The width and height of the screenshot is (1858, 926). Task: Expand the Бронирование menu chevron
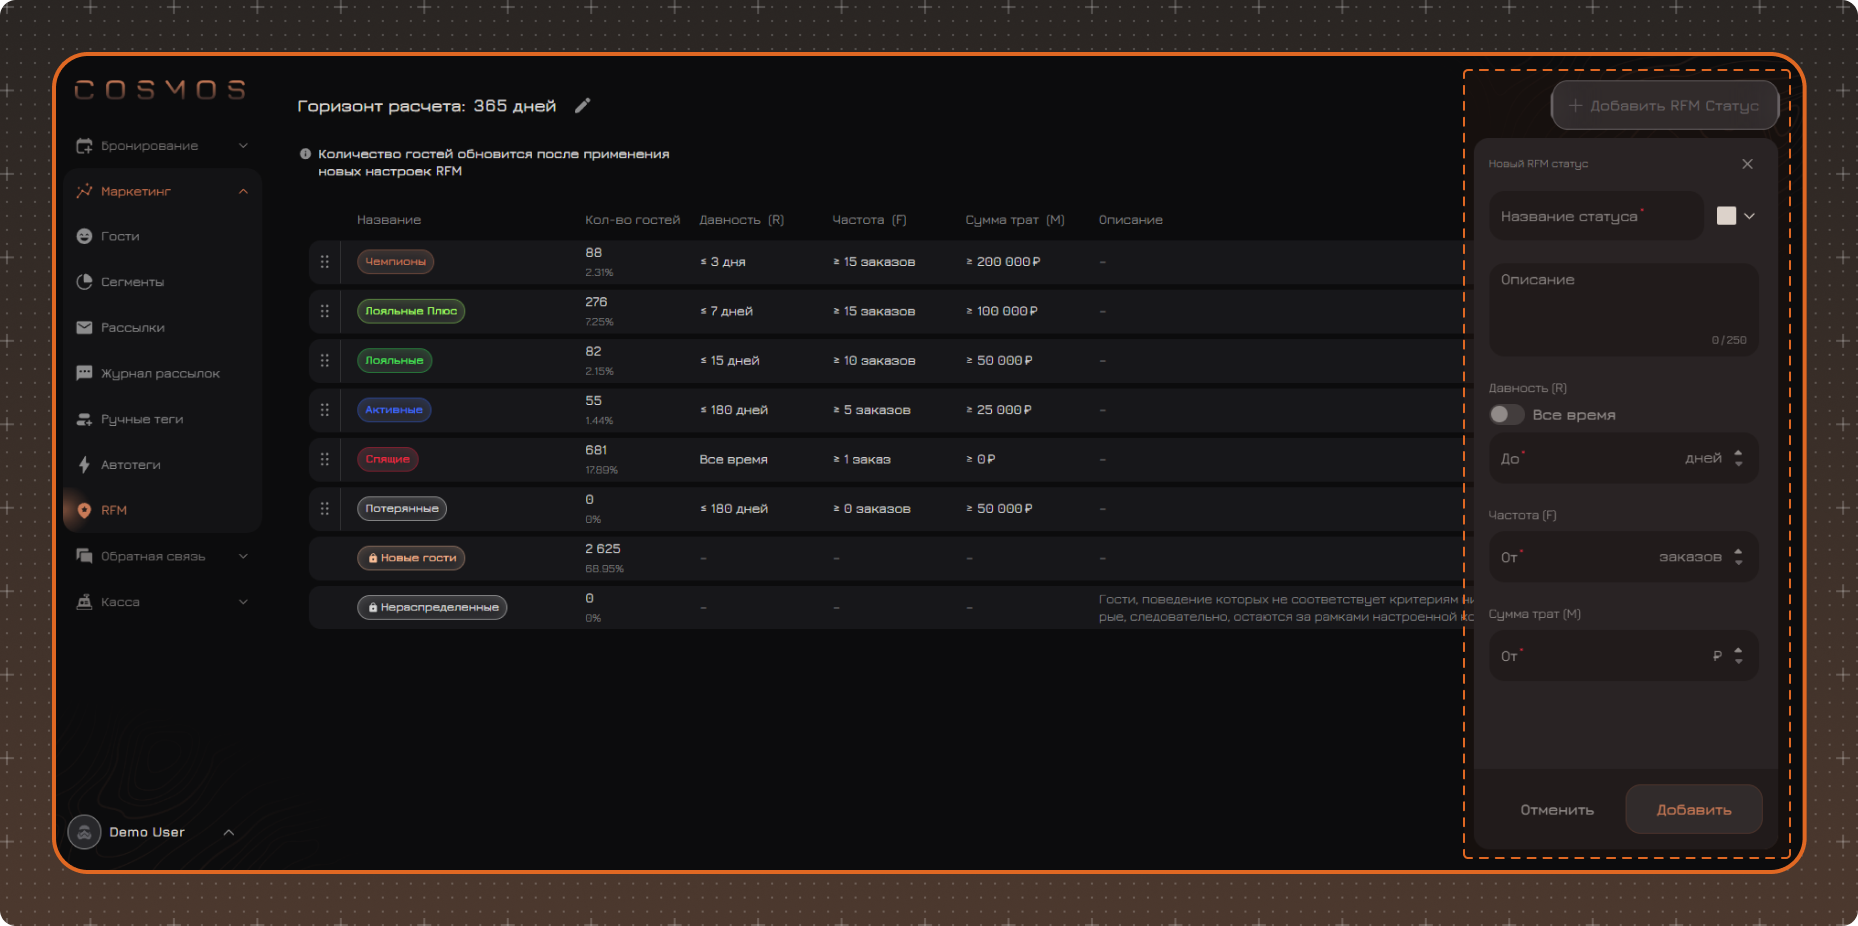point(243,146)
